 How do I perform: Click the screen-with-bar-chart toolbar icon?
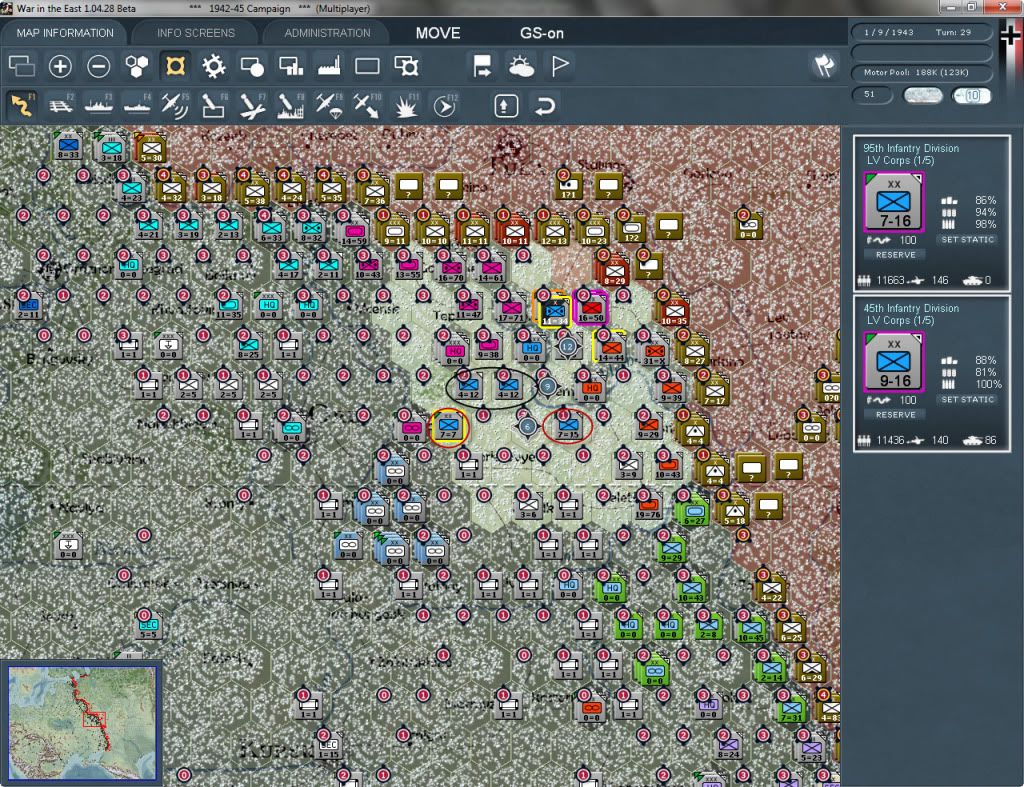tap(291, 66)
